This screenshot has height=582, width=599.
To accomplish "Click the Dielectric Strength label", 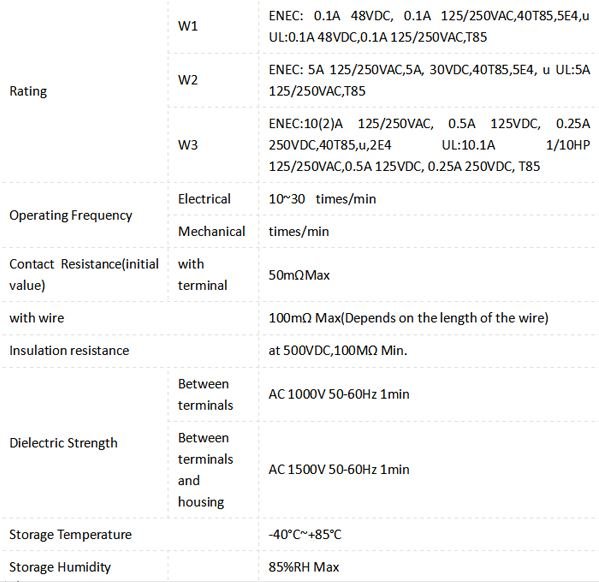I will point(63,443).
